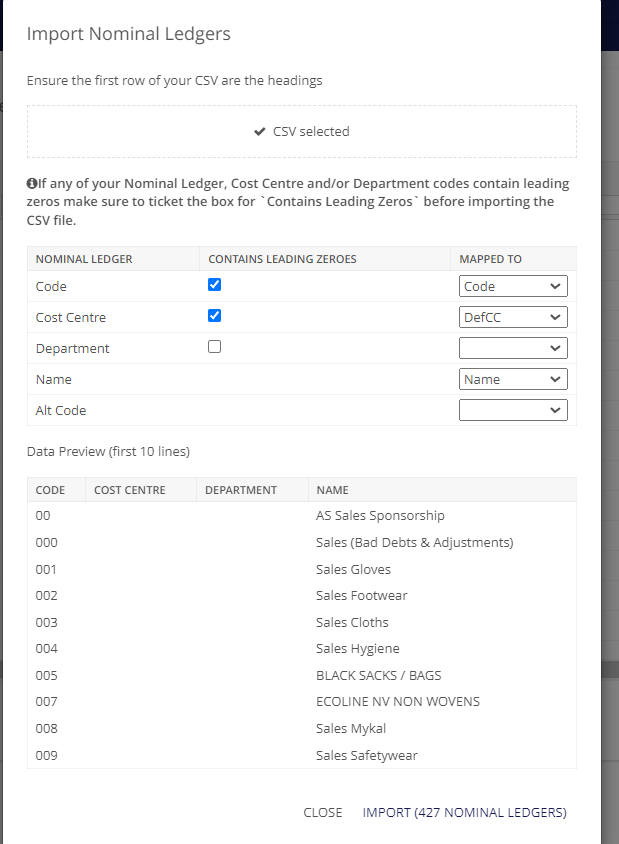Click the Contains Leading Zeroes column header

click(x=282, y=259)
